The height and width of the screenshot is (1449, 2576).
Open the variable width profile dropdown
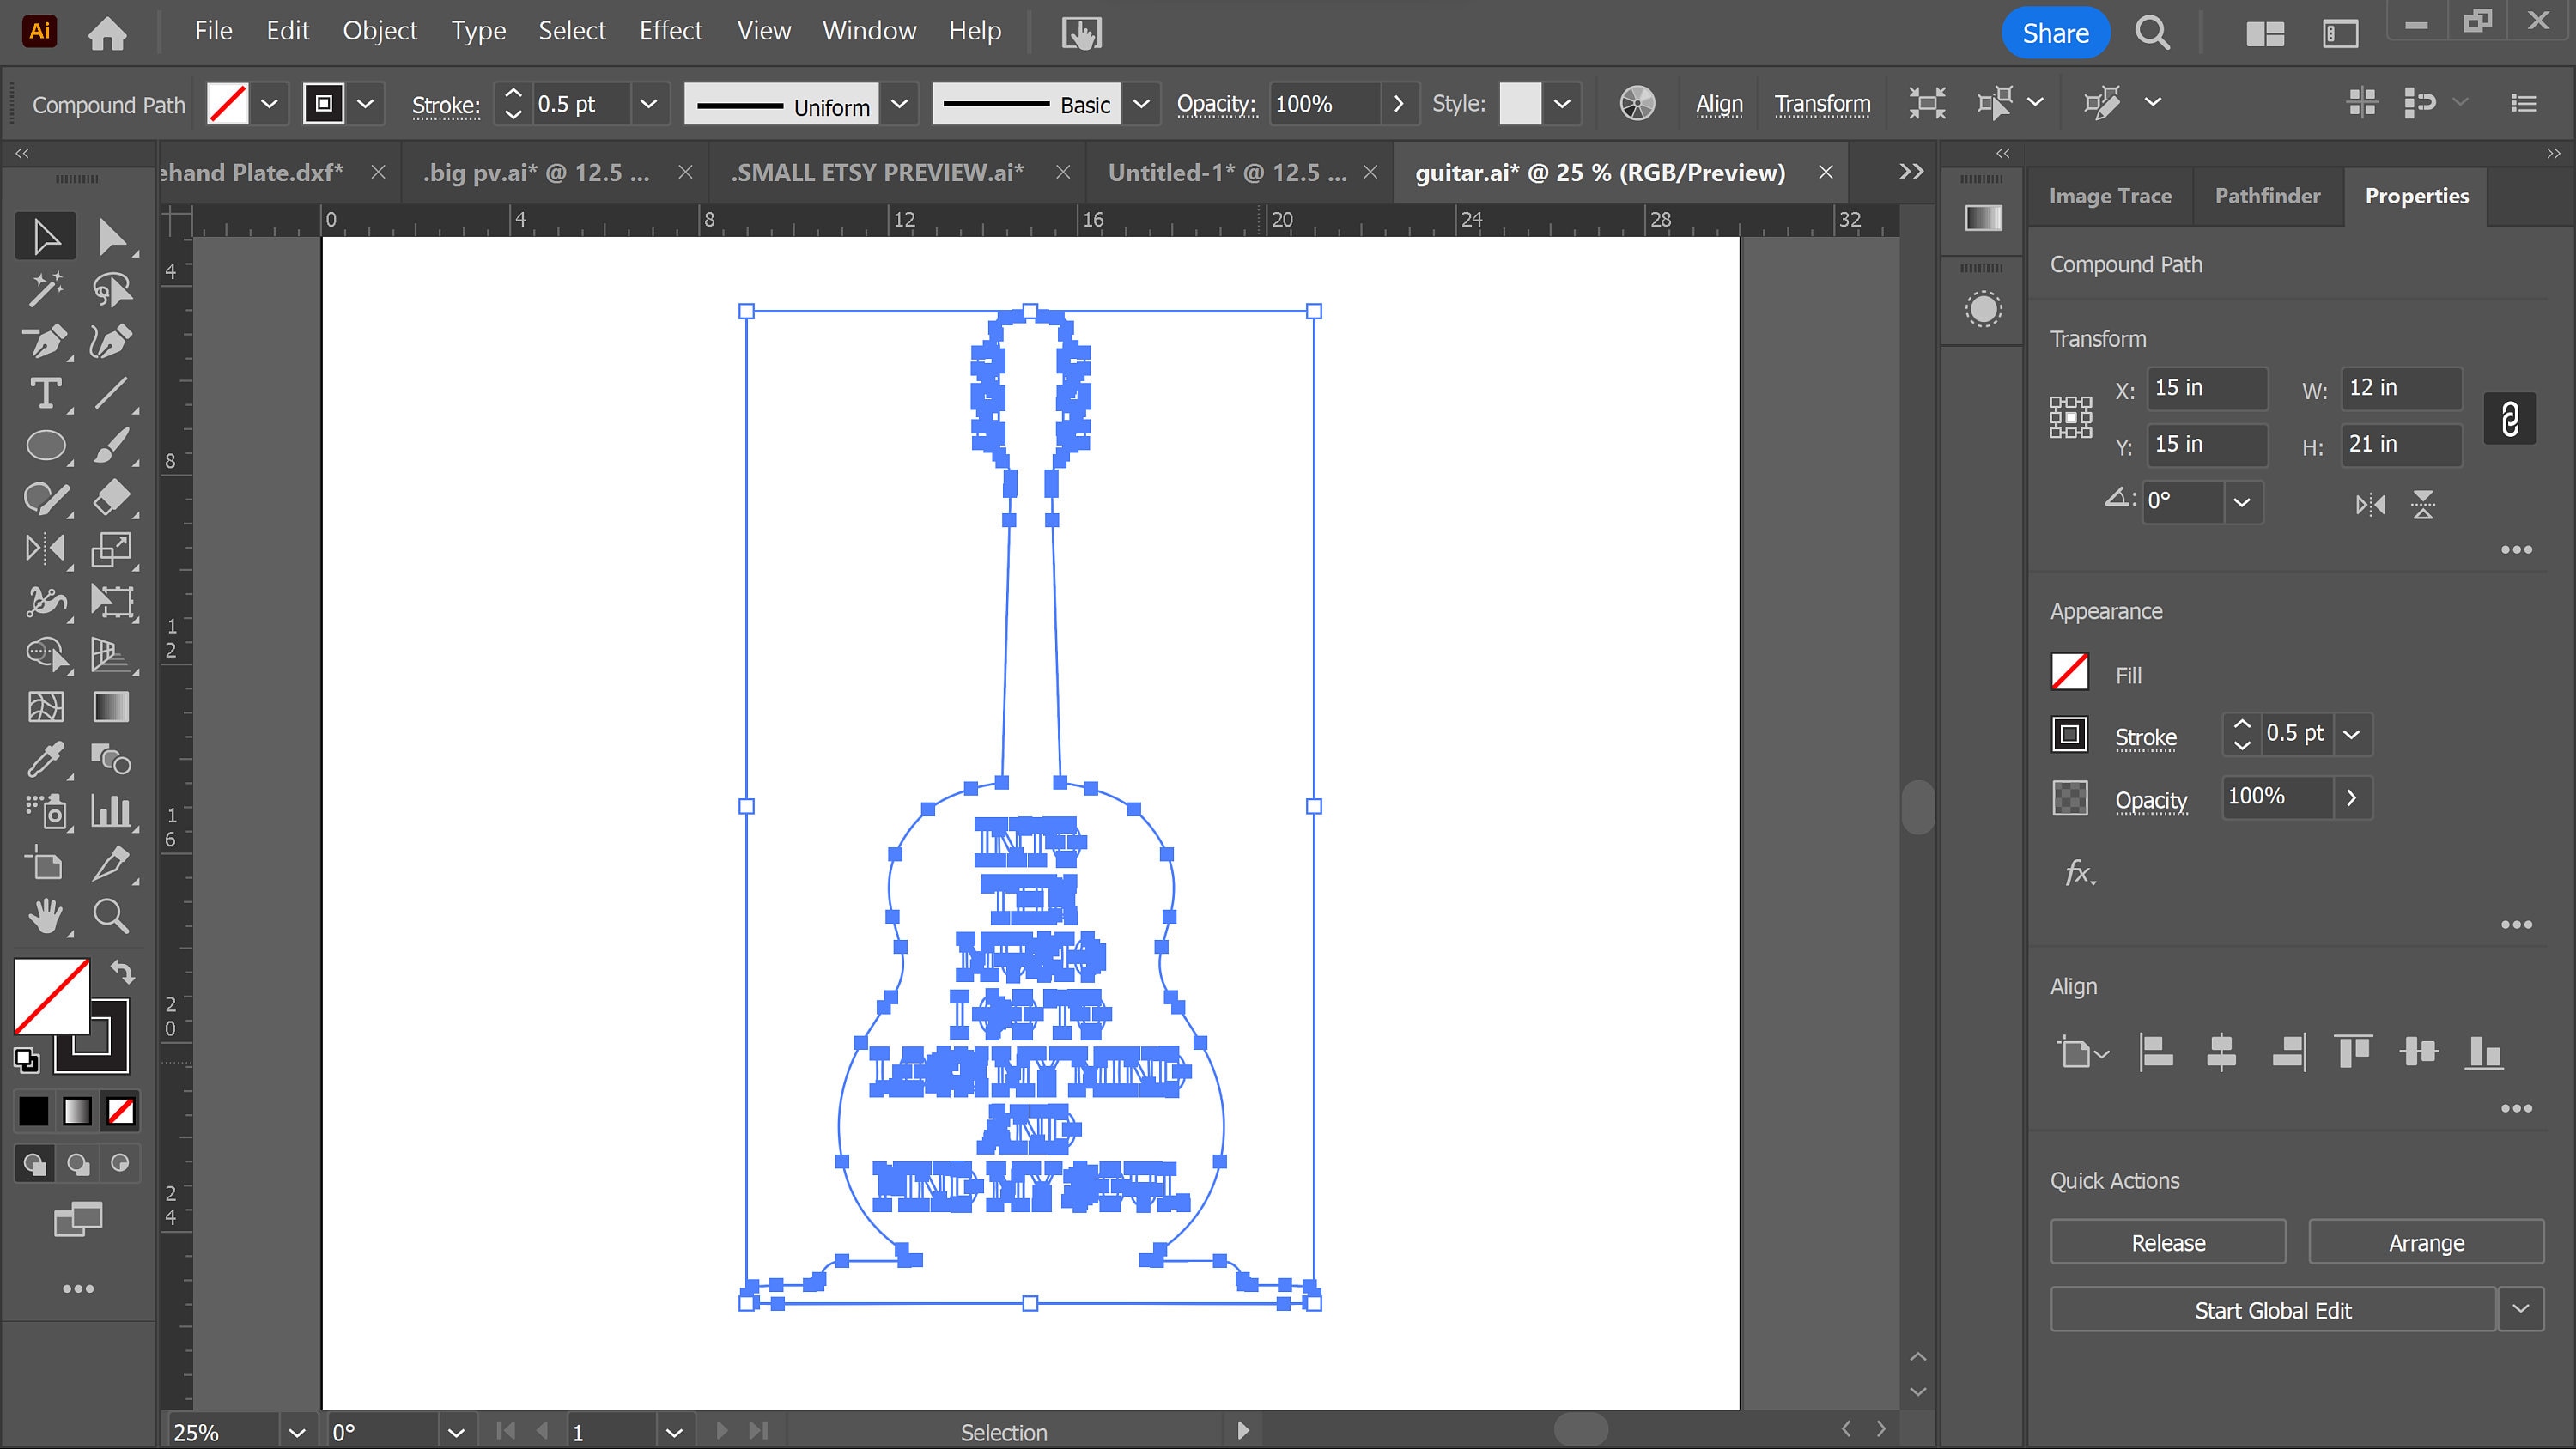click(x=899, y=104)
